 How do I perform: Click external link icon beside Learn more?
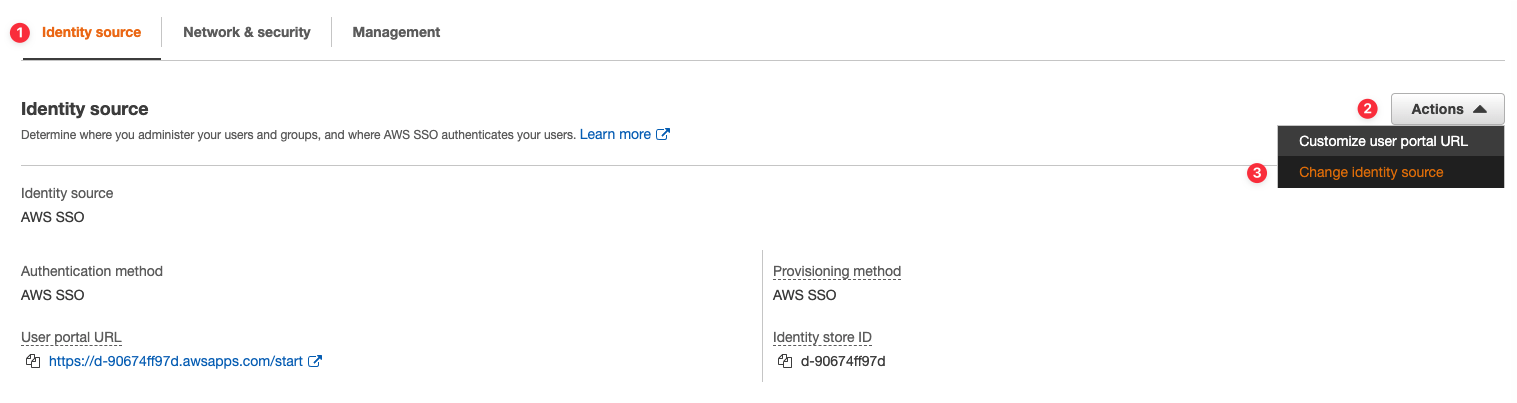tap(662, 134)
